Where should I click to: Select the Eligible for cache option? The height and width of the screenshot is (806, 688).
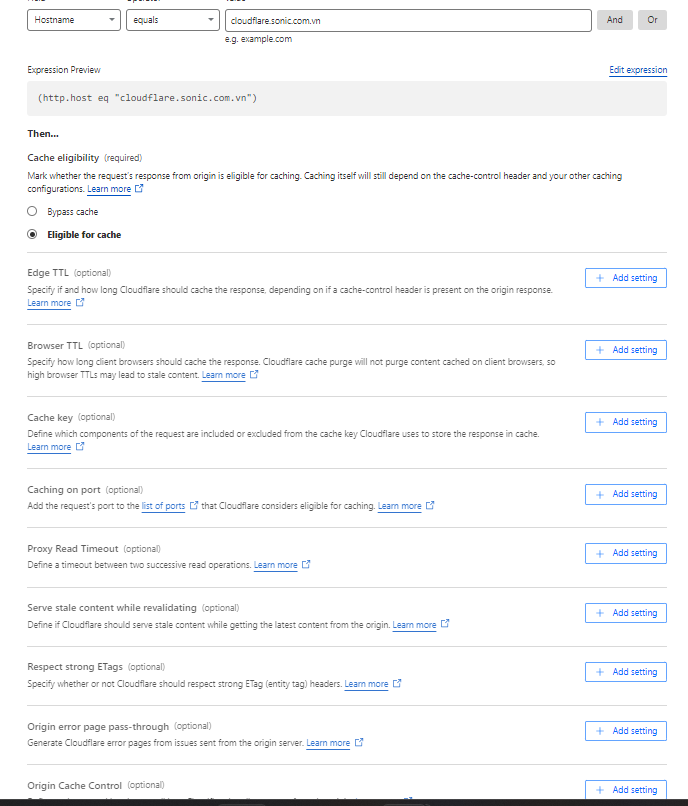click(x=32, y=235)
